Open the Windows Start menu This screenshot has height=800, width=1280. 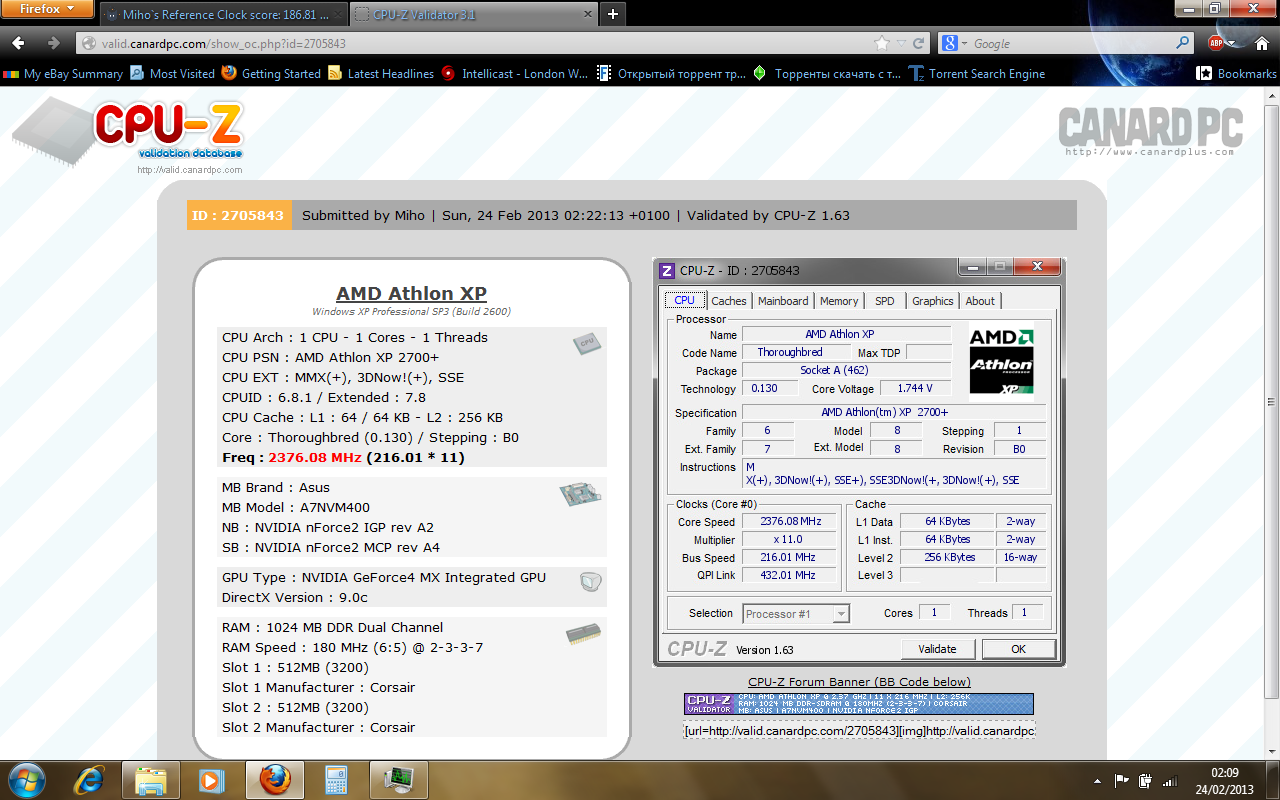click(25, 779)
